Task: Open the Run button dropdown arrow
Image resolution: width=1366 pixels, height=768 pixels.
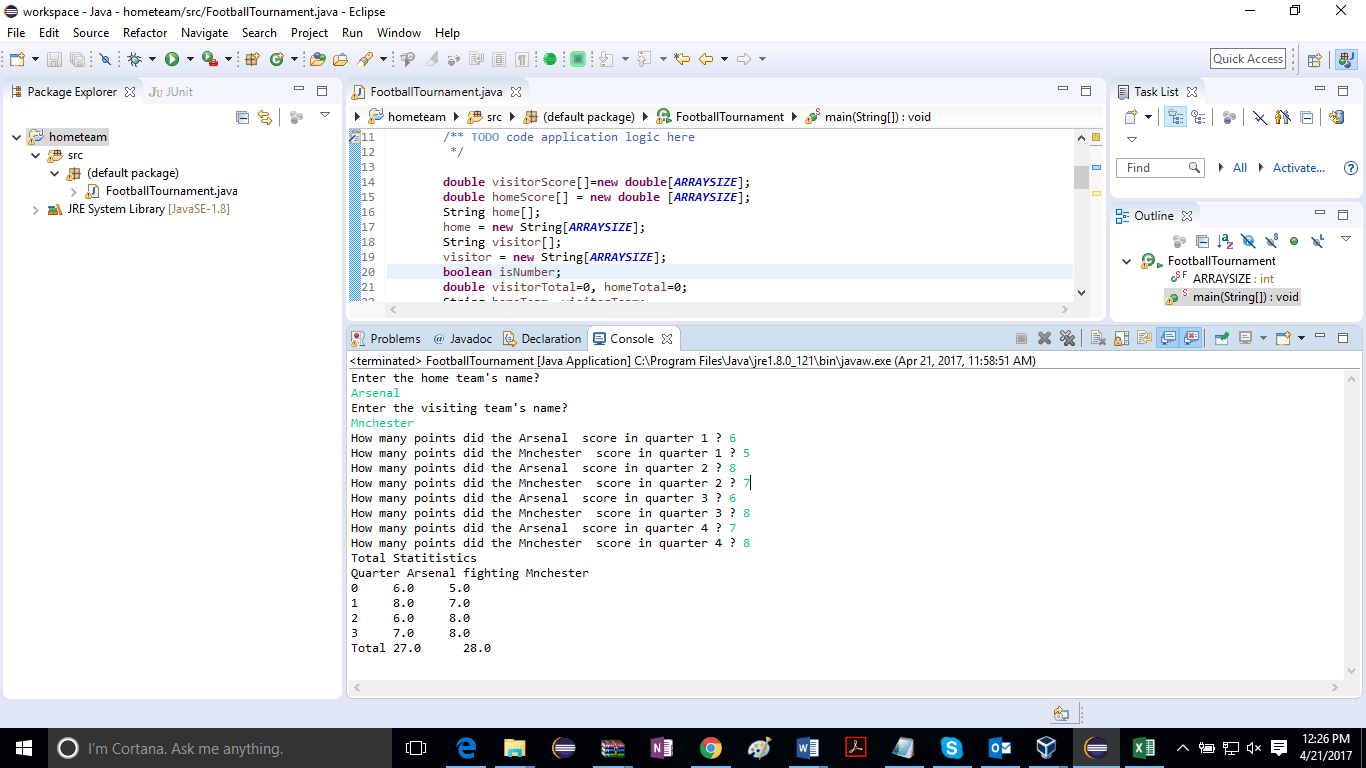Action: pos(188,59)
